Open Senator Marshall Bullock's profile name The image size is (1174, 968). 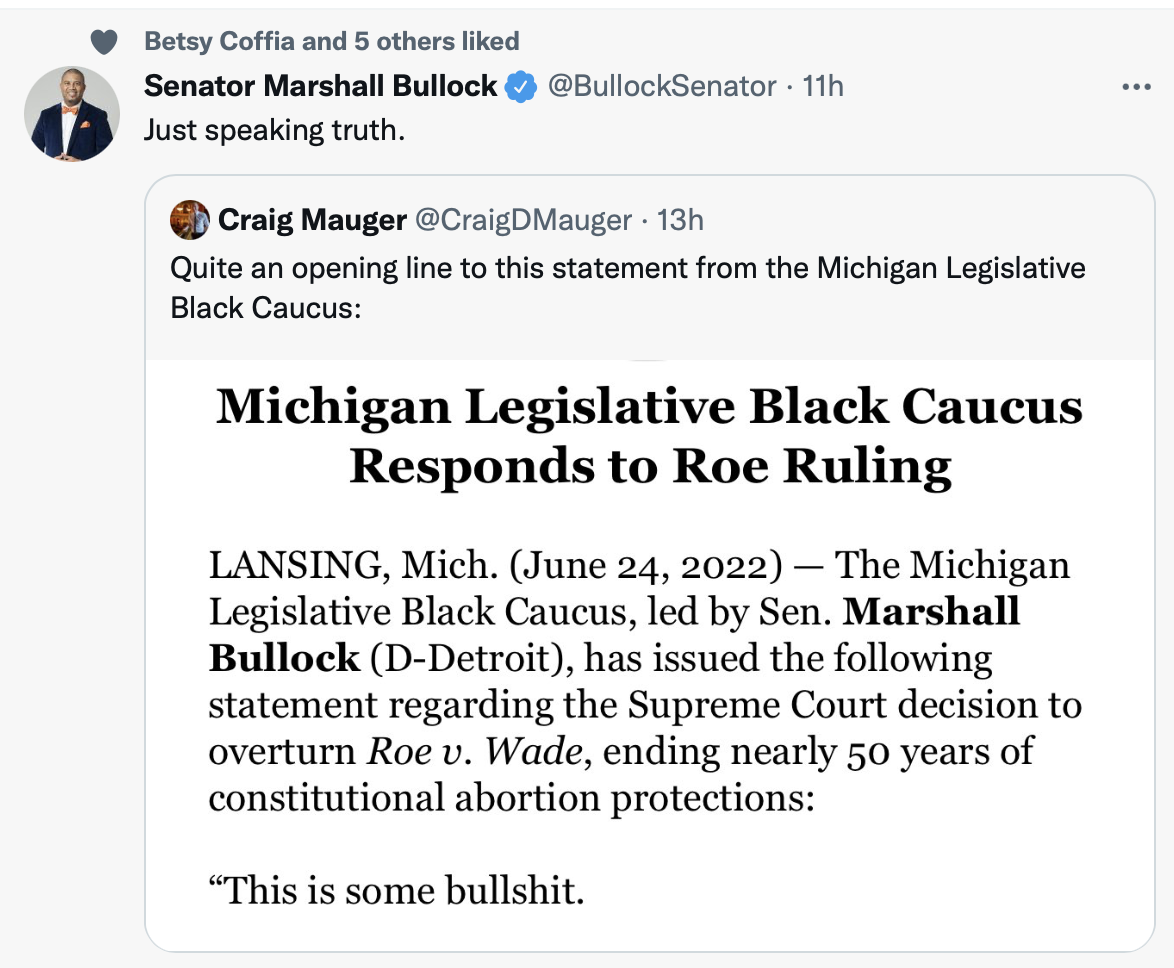click(320, 86)
